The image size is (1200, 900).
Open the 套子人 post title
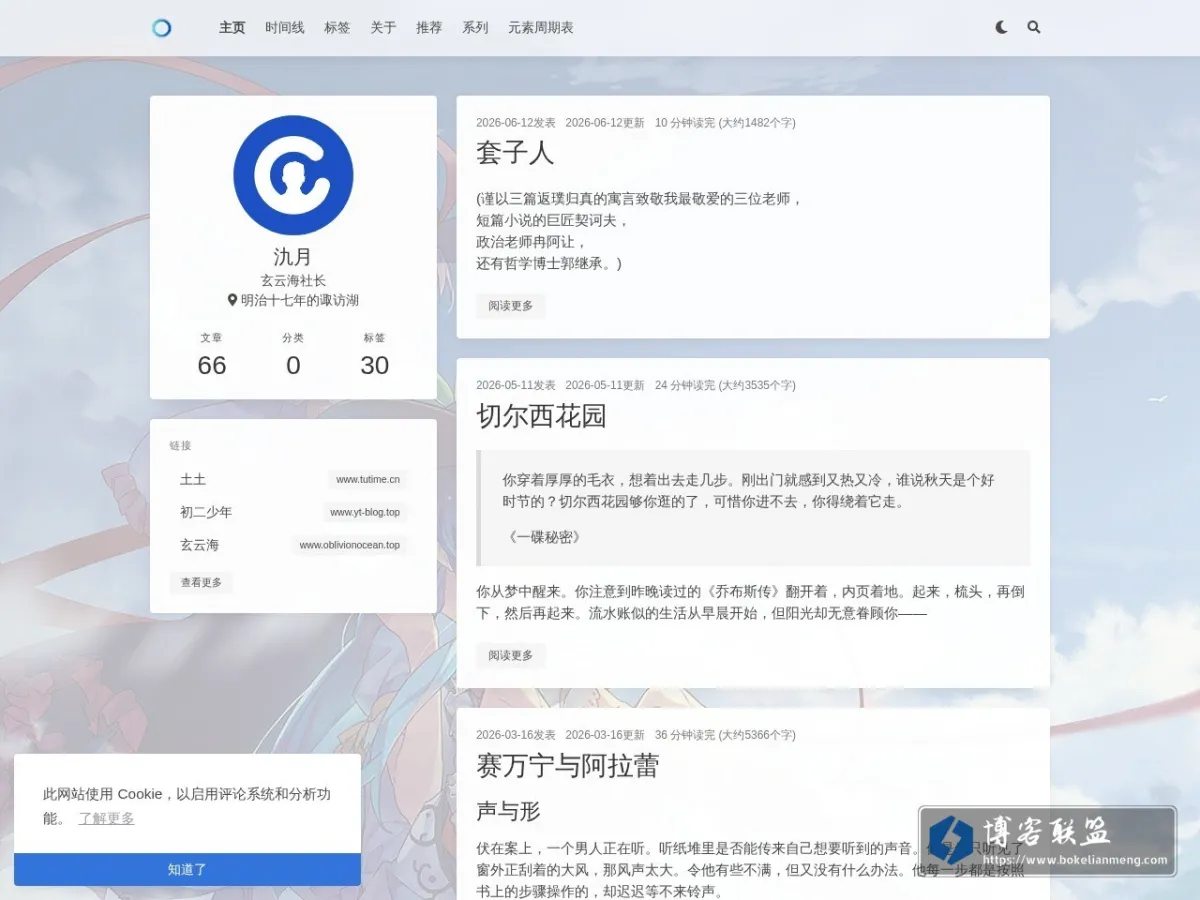click(x=515, y=153)
